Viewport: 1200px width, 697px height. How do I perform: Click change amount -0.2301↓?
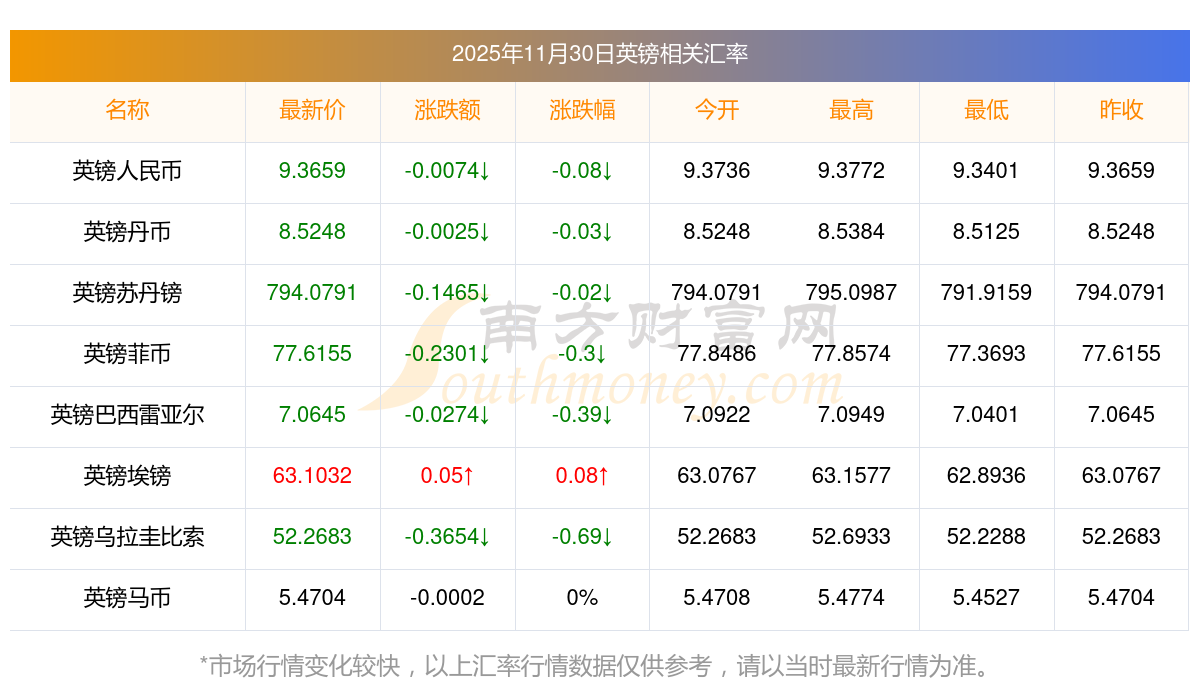pos(447,354)
